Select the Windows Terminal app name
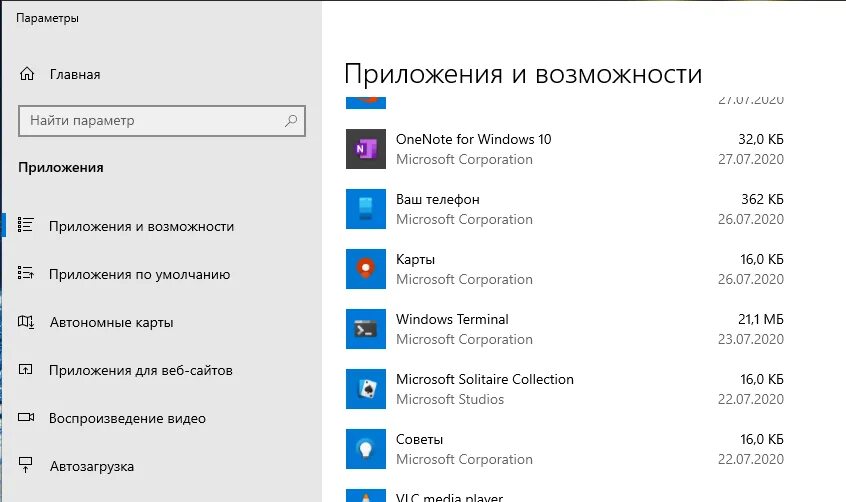Screen dimensions: 846x502 point(452,319)
